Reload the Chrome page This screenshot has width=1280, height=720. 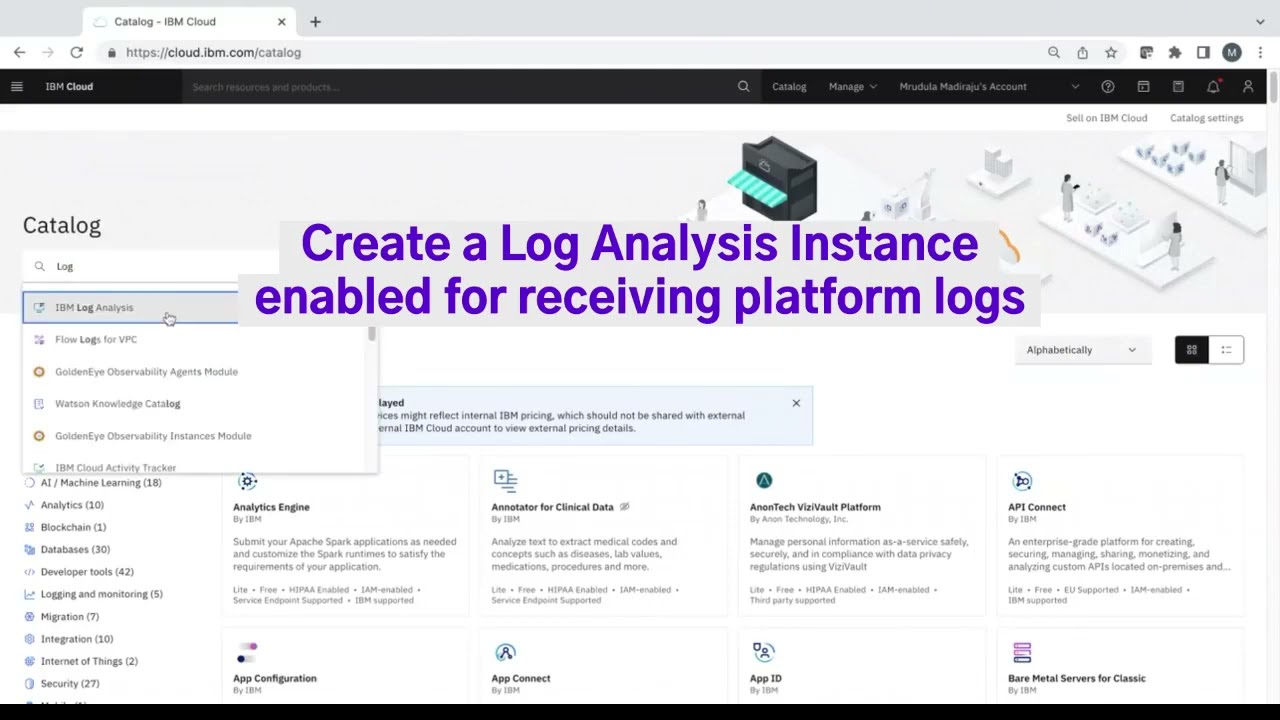[x=76, y=52]
